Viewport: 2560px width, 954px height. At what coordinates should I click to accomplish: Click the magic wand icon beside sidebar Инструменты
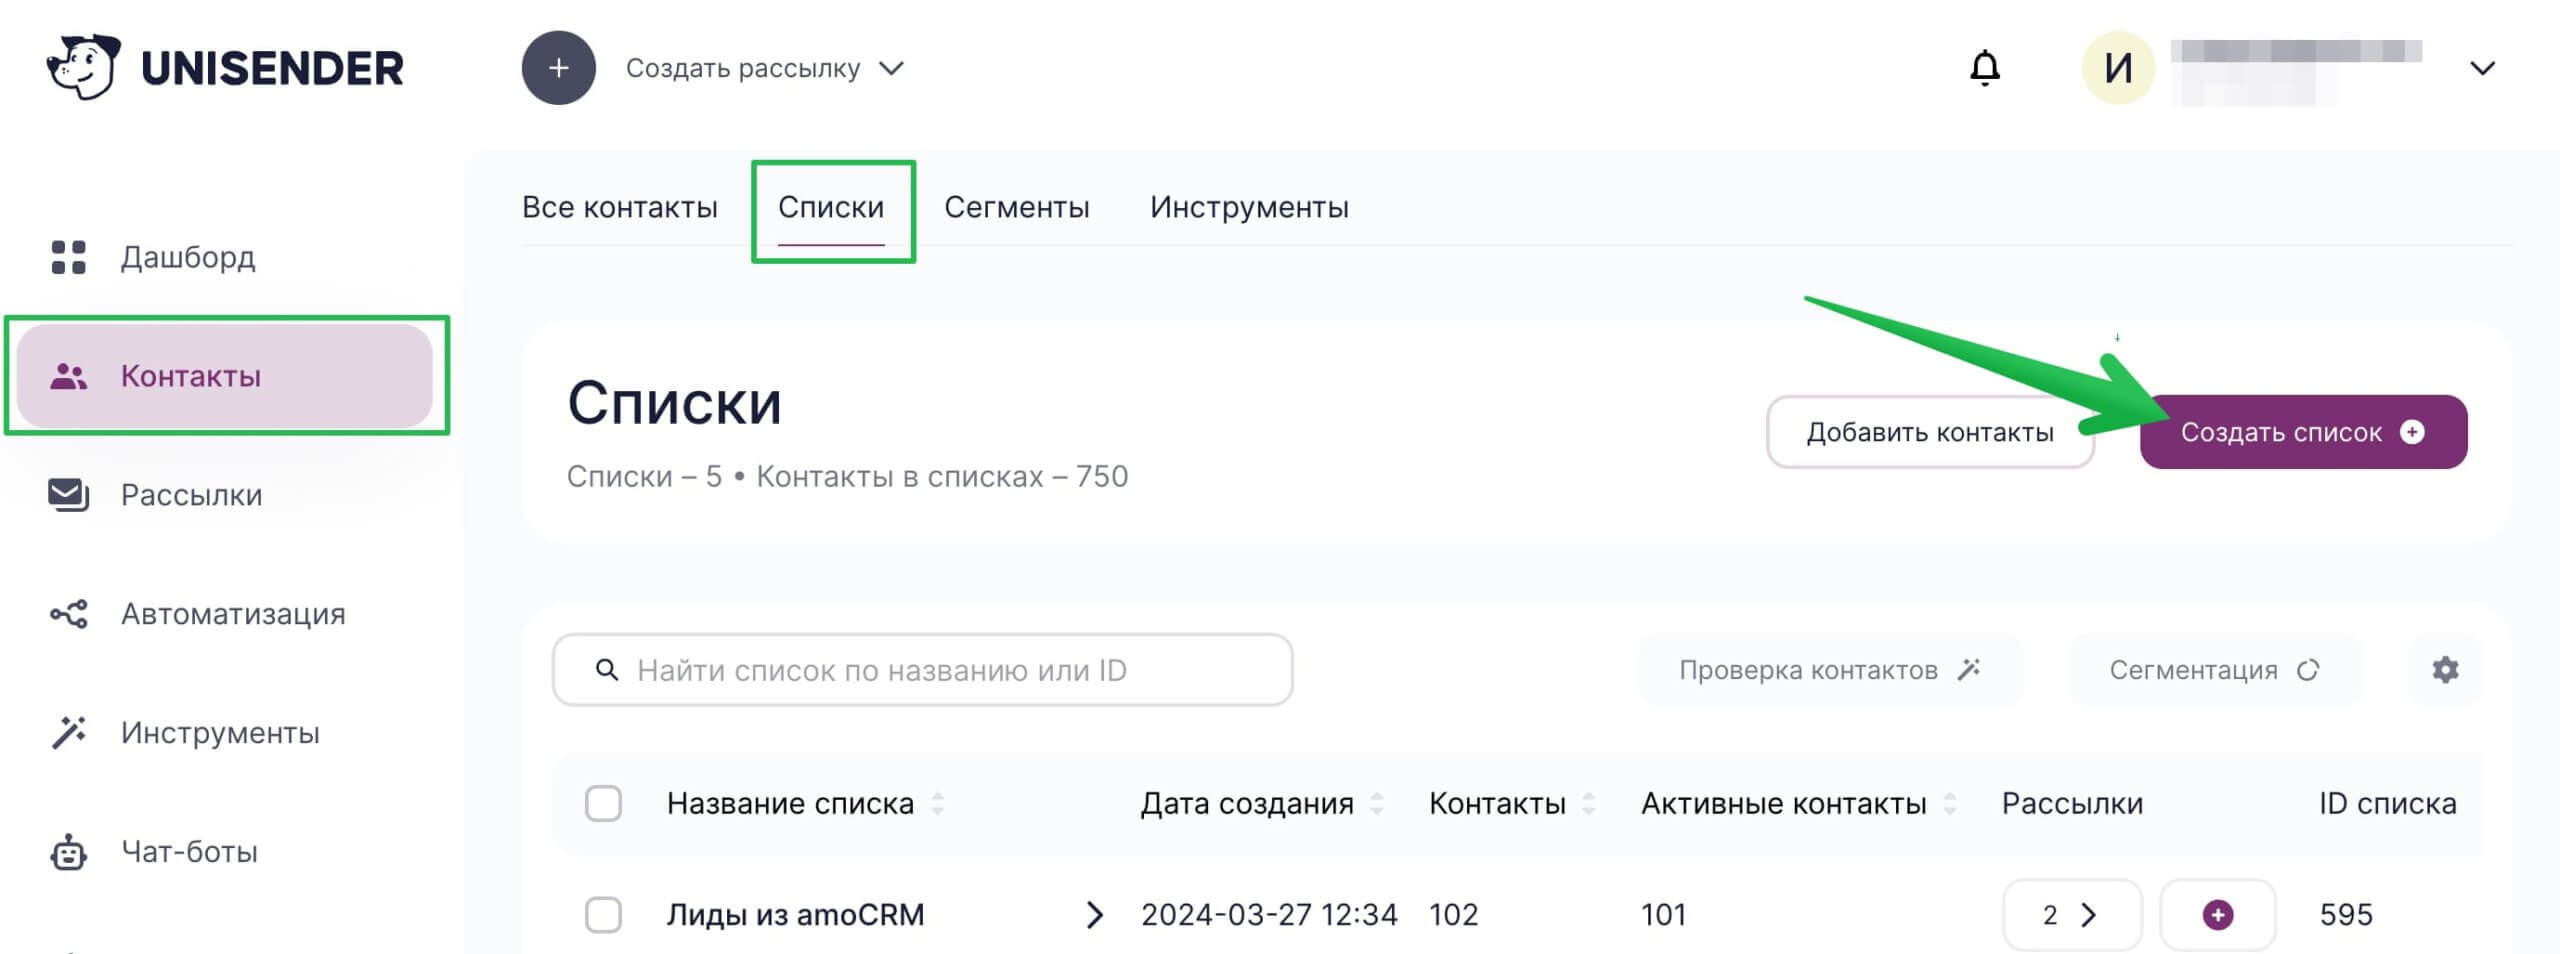(x=69, y=733)
